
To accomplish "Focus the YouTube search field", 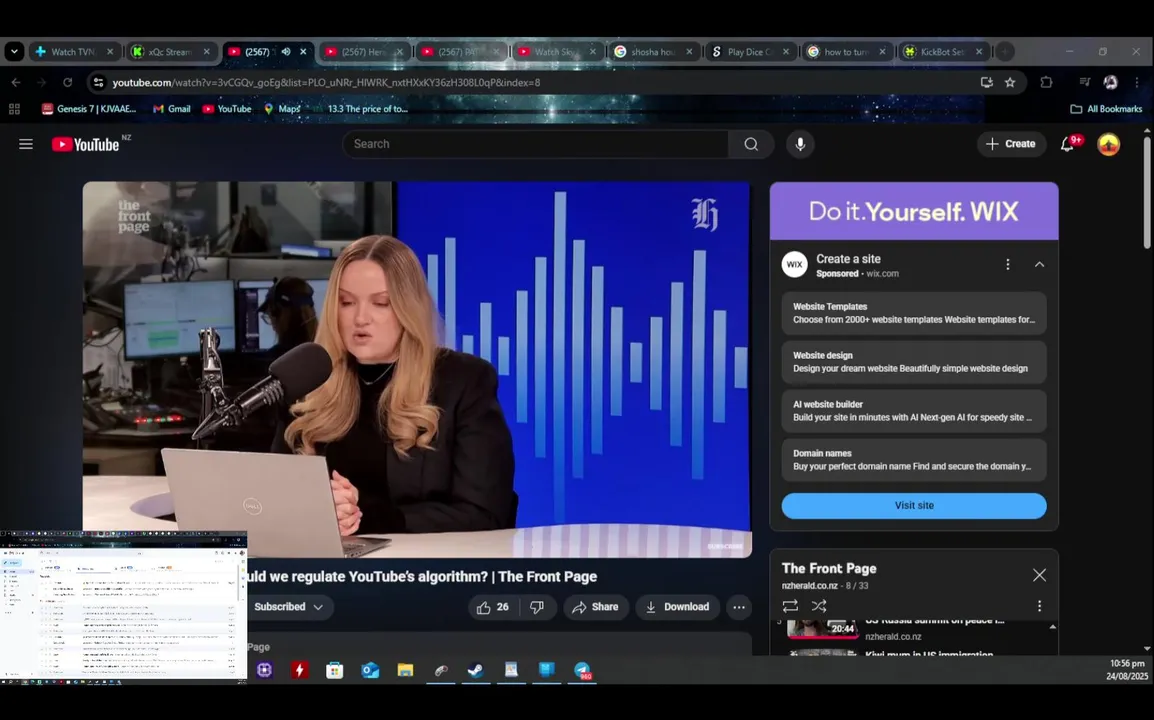I will tap(536, 144).
